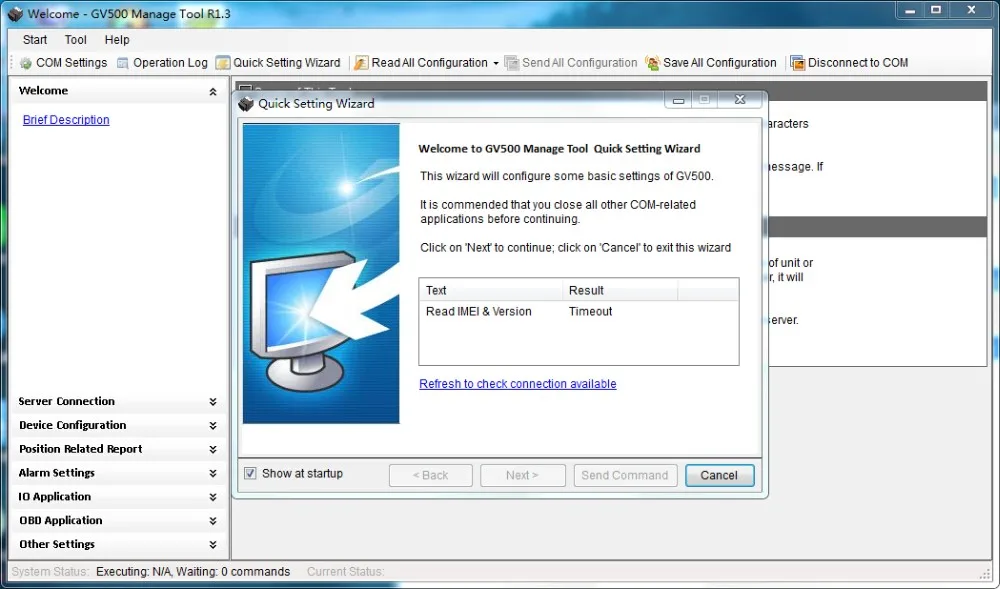This screenshot has width=1000, height=589.
Task: Minimize the Quick Setting Wizard dialog
Action: pyautogui.click(x=679, y=100)
